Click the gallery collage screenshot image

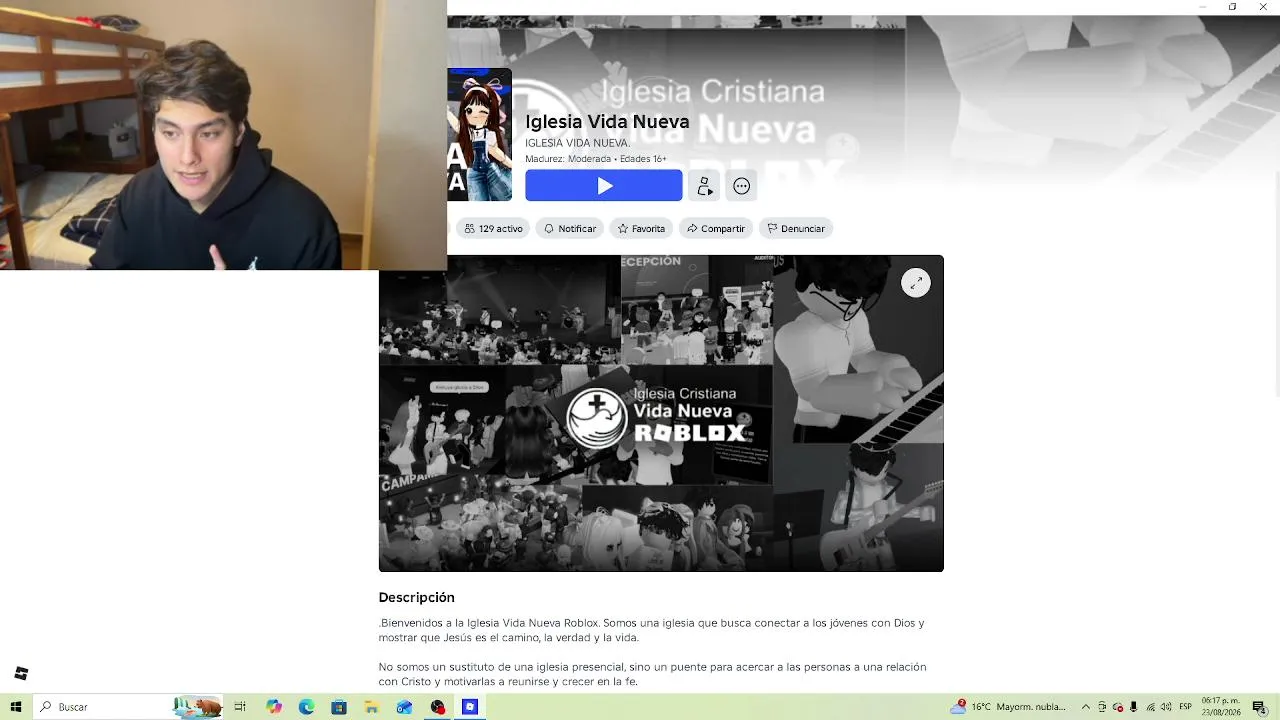pyautogui.click(x=661, y=413)
